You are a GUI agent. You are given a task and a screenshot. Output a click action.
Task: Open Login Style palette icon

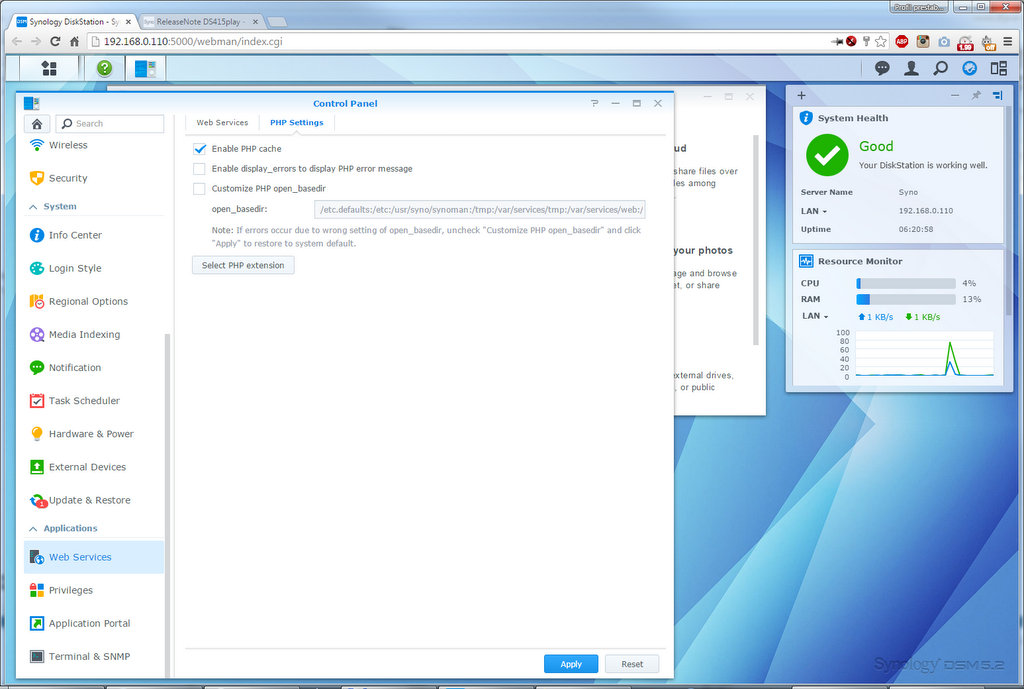pyautogui.click(x=37, y=268)
